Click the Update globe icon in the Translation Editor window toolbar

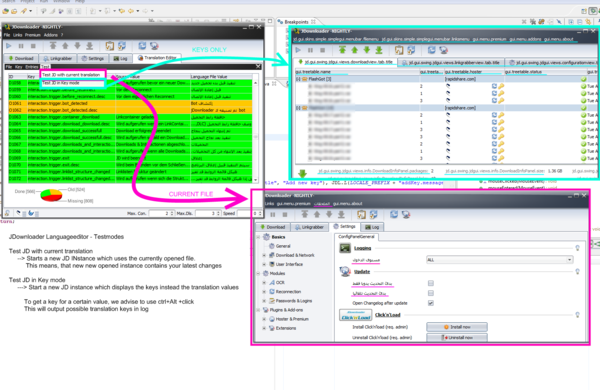point(154,46)
